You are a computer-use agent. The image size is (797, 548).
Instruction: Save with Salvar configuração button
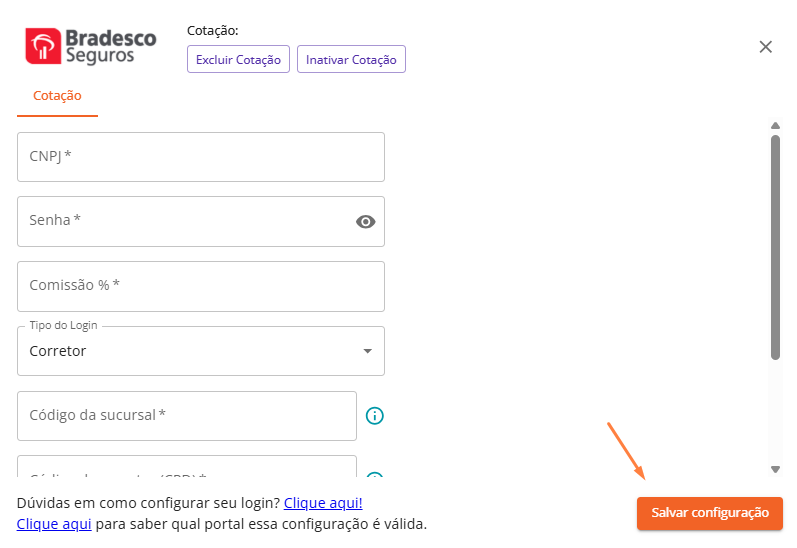tap(710, 513)
